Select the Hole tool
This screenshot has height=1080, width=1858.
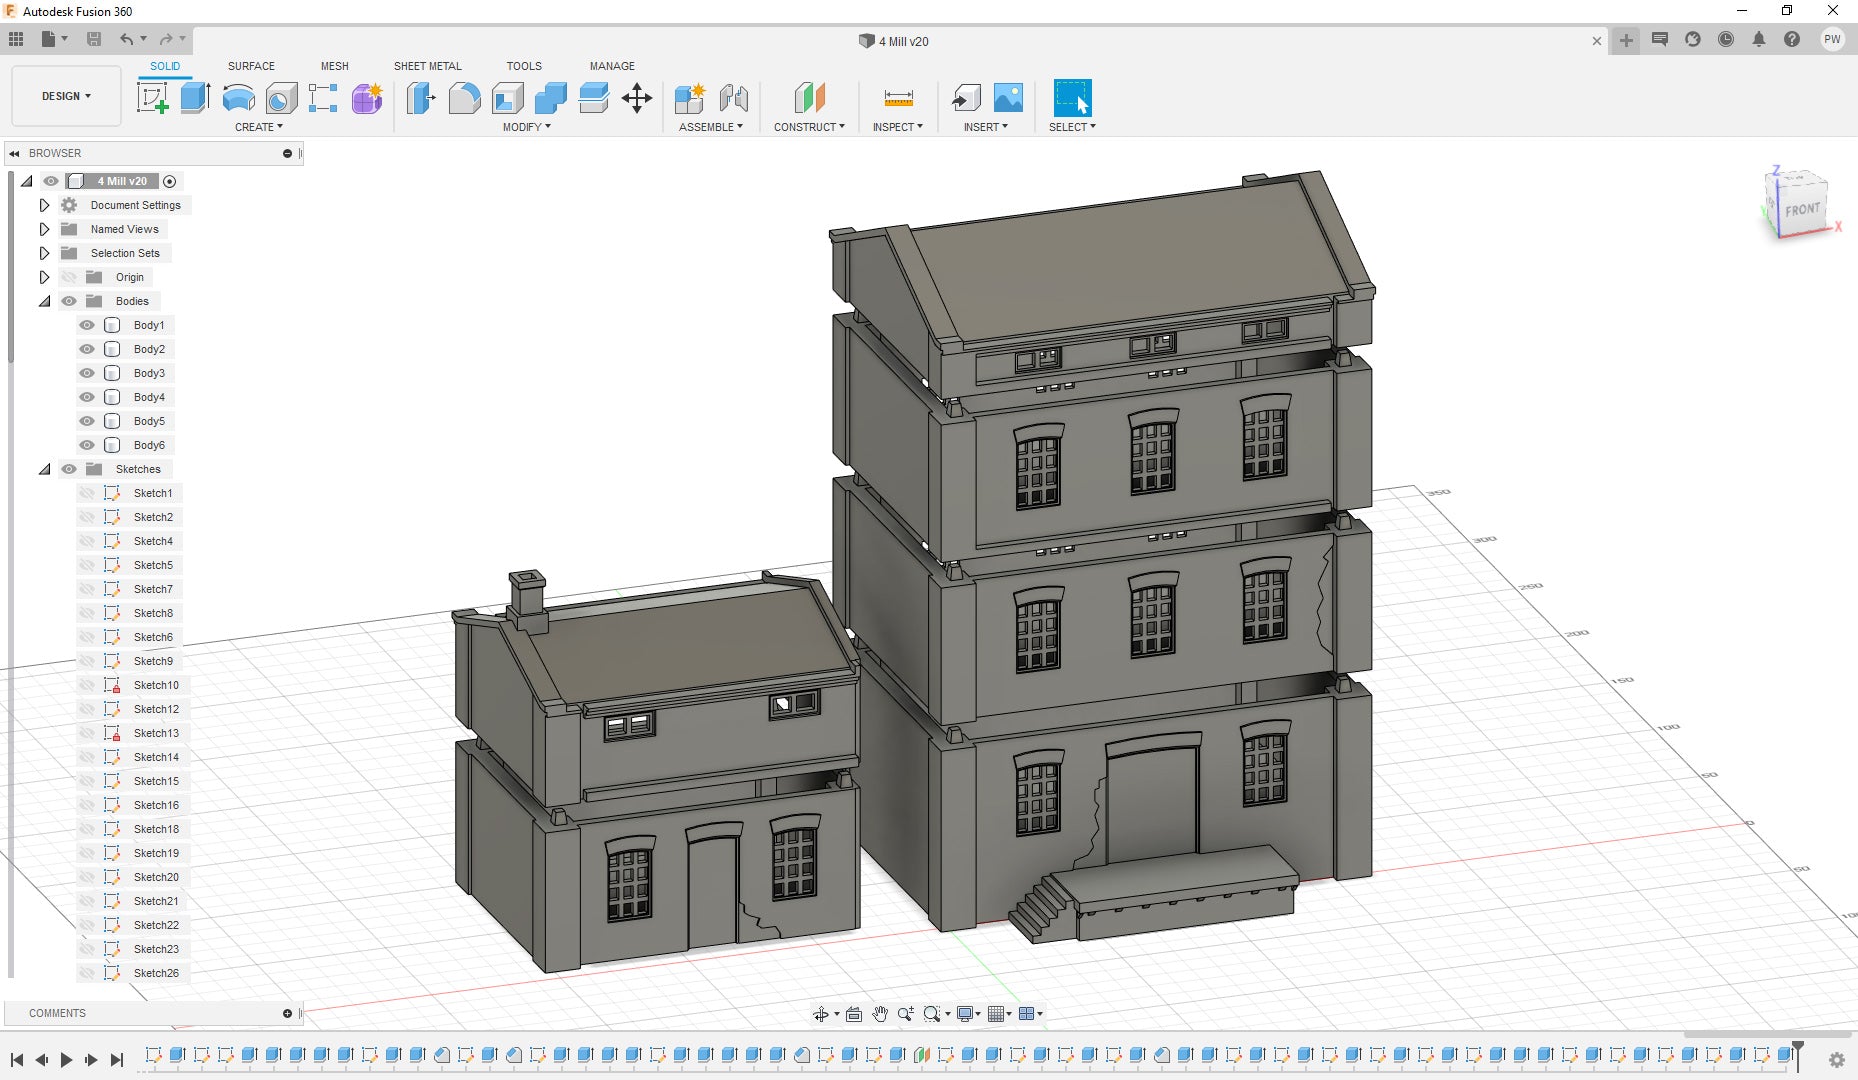(x=281, y=98)
